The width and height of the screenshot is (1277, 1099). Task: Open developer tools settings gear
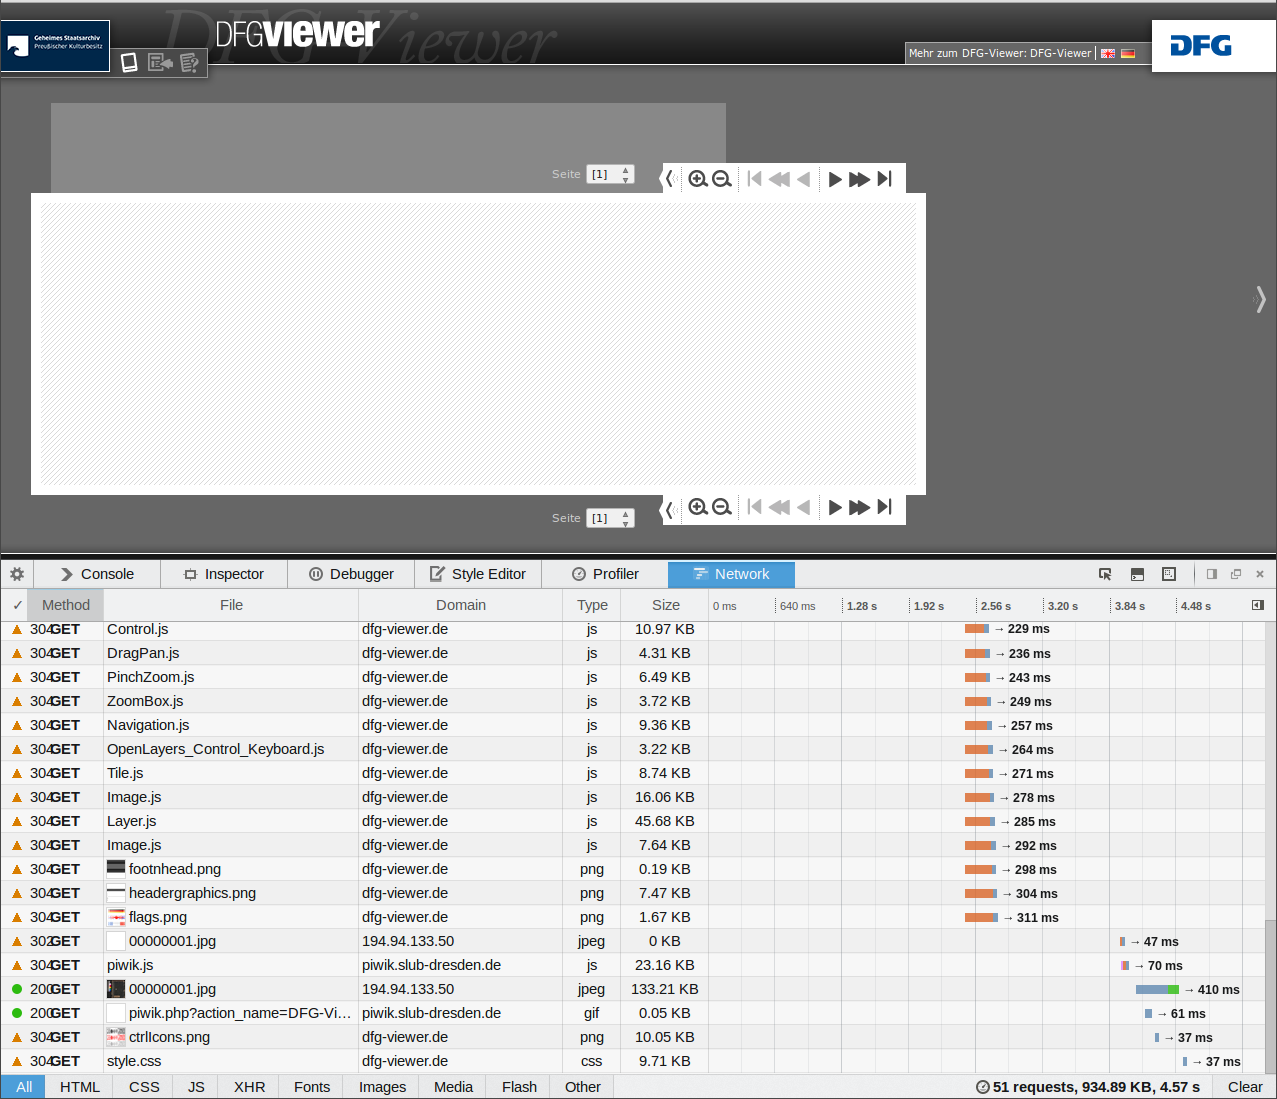tap(17, 574)
